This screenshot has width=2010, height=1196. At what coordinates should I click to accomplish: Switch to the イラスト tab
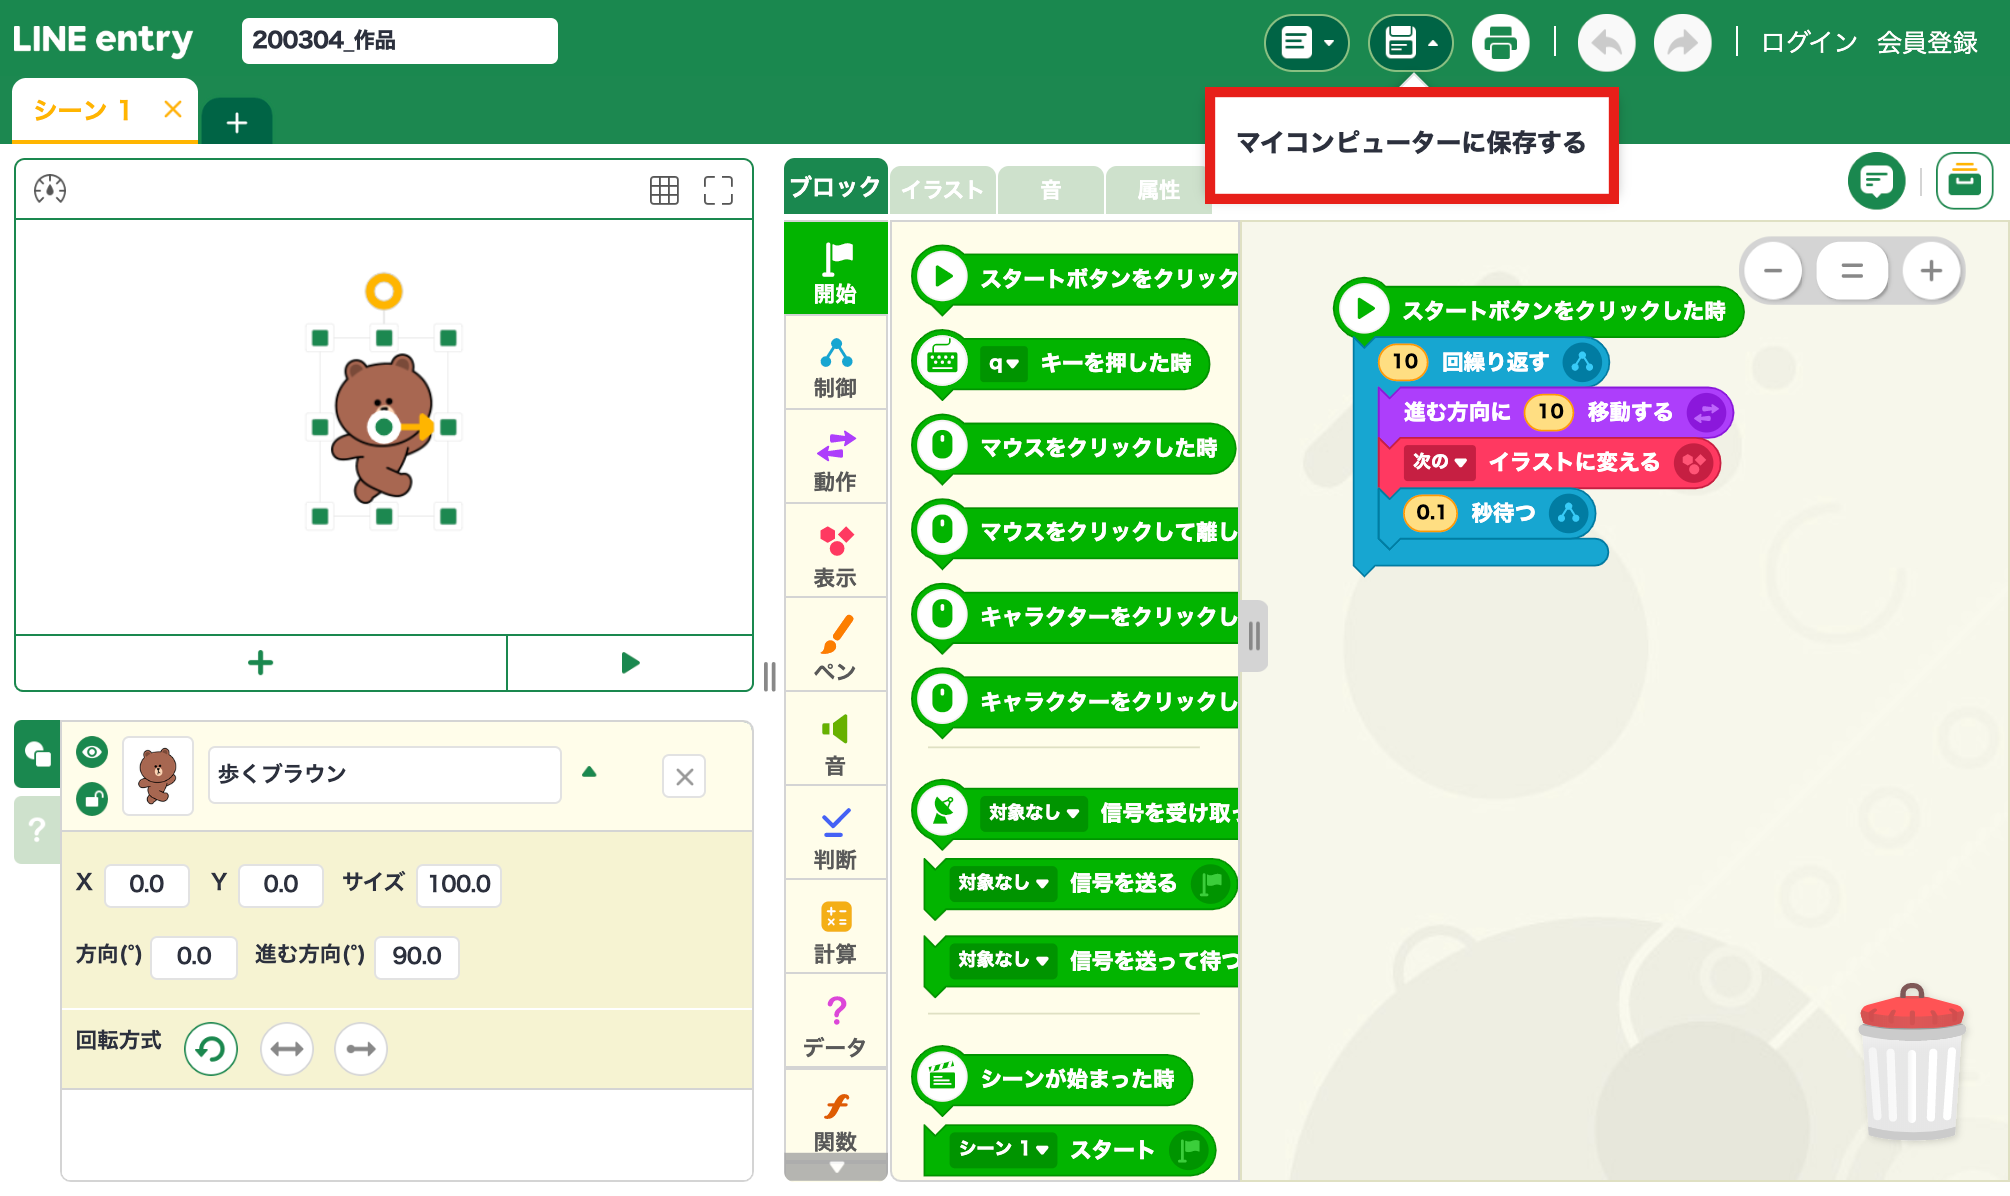pyautogui.click(x=942, y=190)
